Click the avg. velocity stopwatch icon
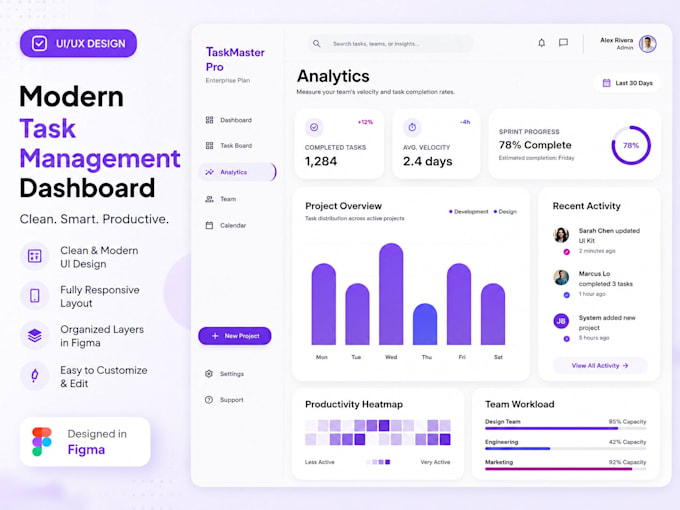This screenshot has width=680, height=510. point(412,127)
